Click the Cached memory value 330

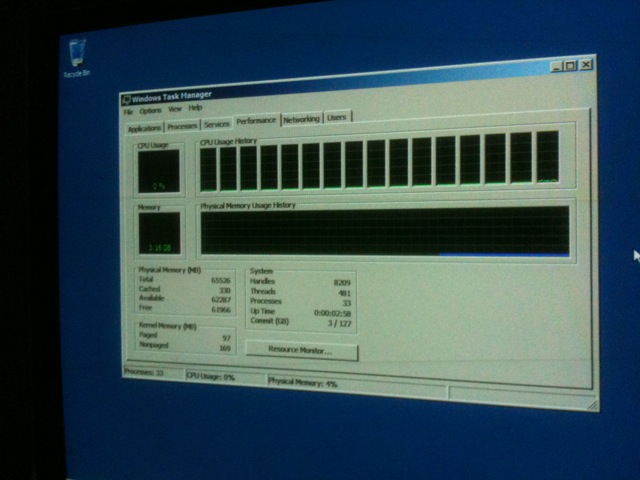(225, 290)
